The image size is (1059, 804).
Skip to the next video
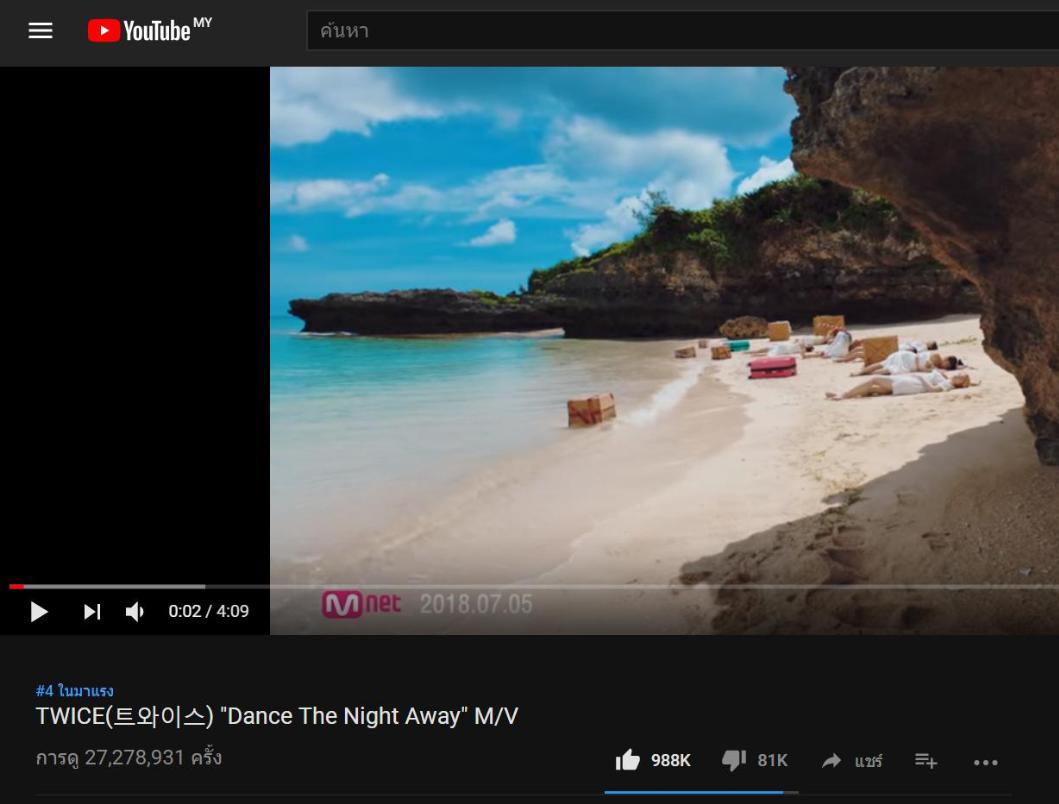pyautogui.click(x=91, y=611)
